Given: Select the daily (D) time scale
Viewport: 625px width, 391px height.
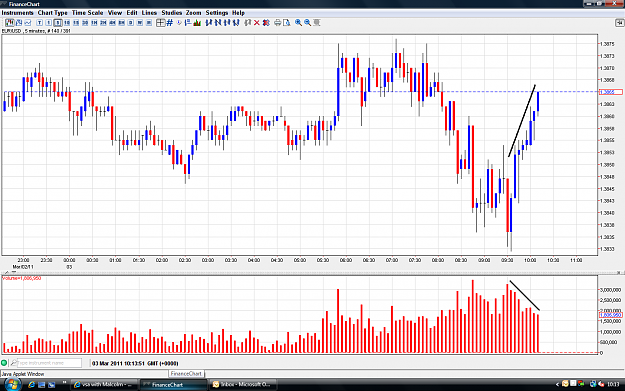Looking at the screenshot, I should tap(131, 23).
